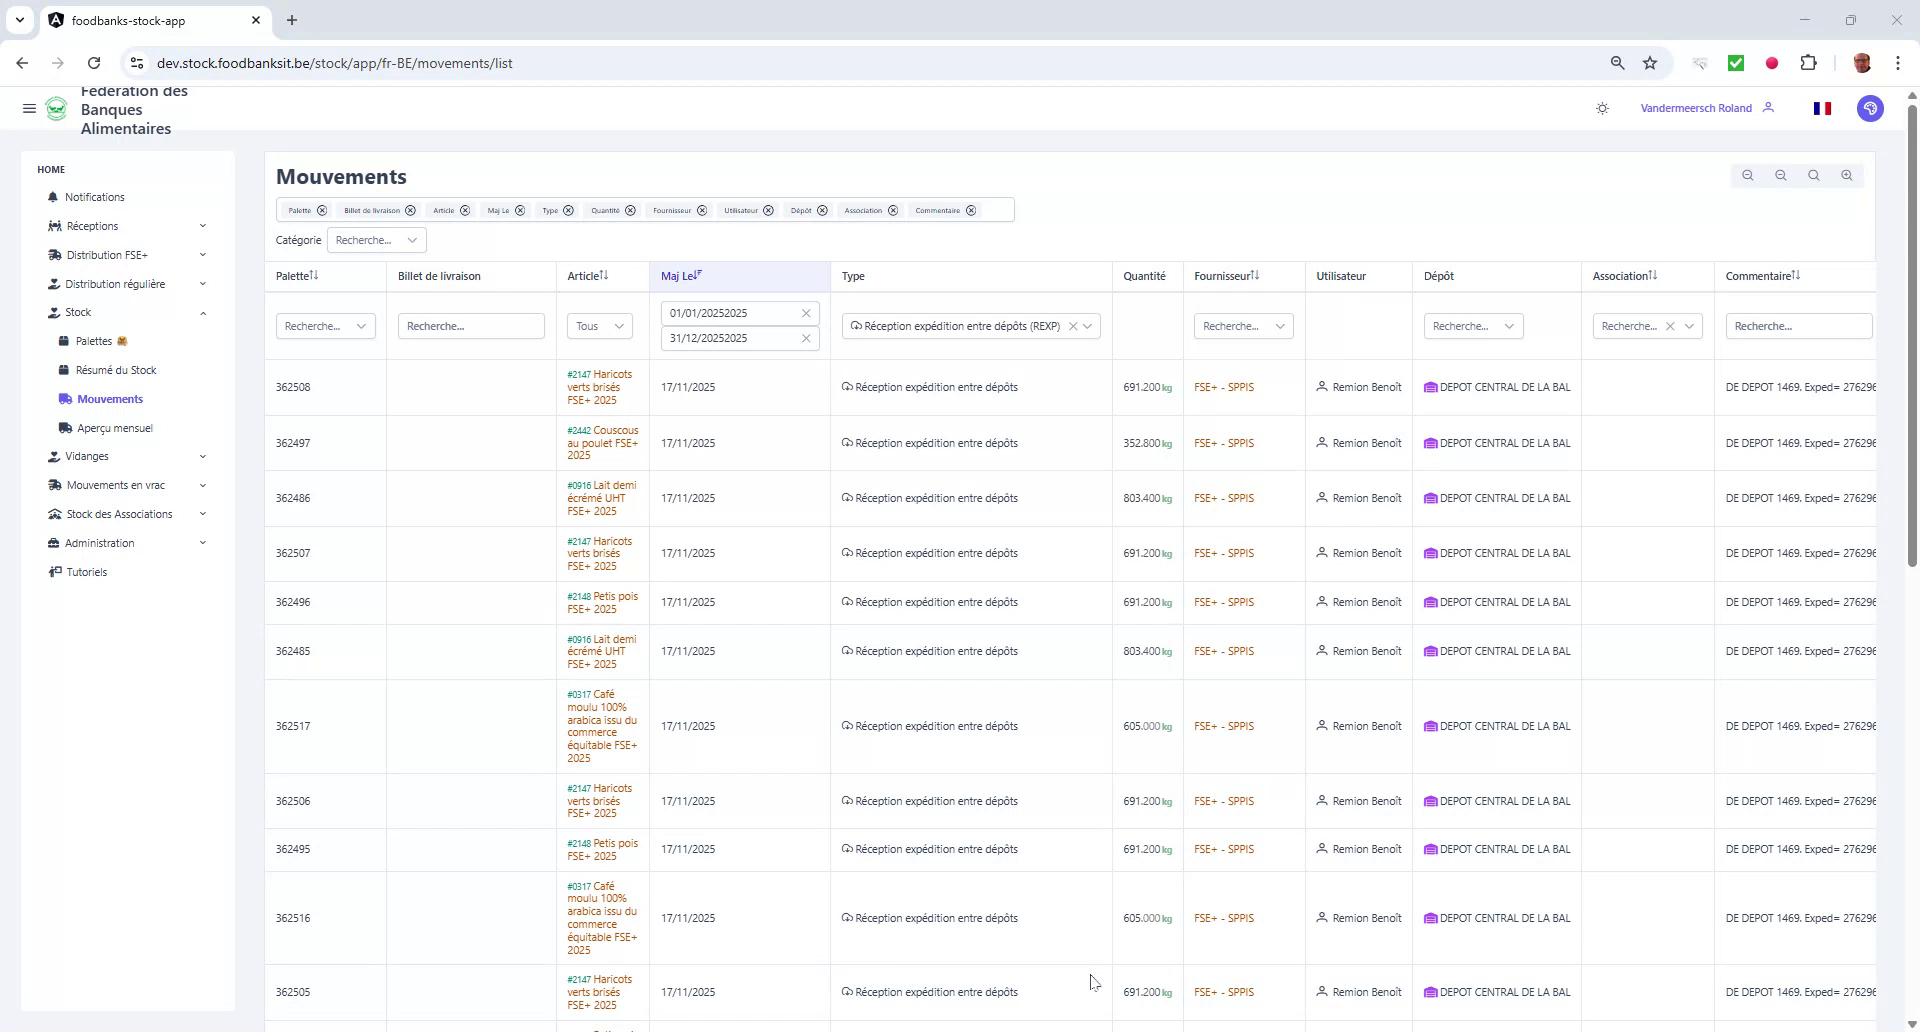The height and width of the screenshot is (1032, 1920).
Task: Open Résumé du Stock in sidebar
Action: point(116,370)
